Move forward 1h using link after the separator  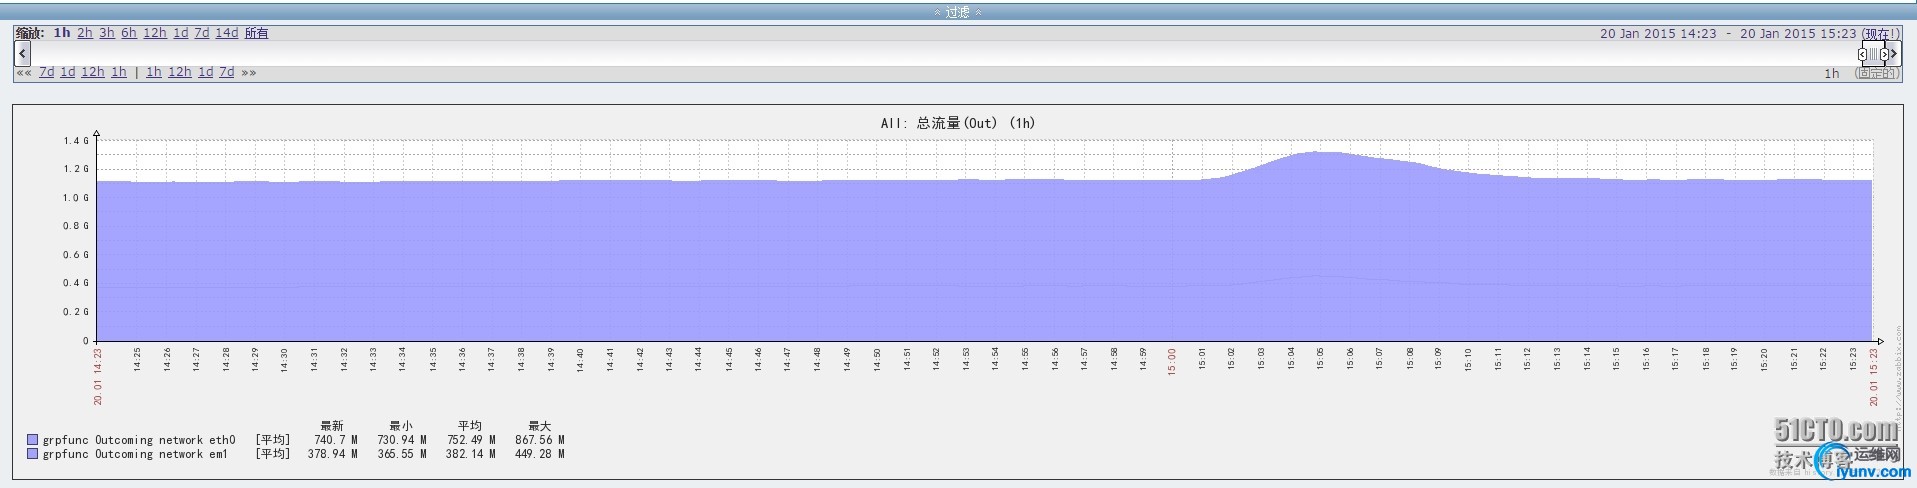pos(154,72)
